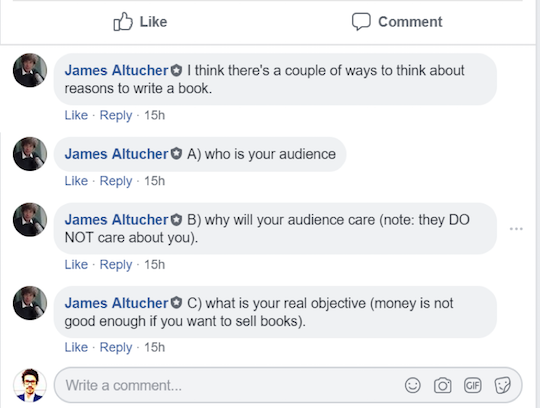Open the emoji picker smiley icon
The height and width of the screenshot is (408, 540).
click(413, 385)
